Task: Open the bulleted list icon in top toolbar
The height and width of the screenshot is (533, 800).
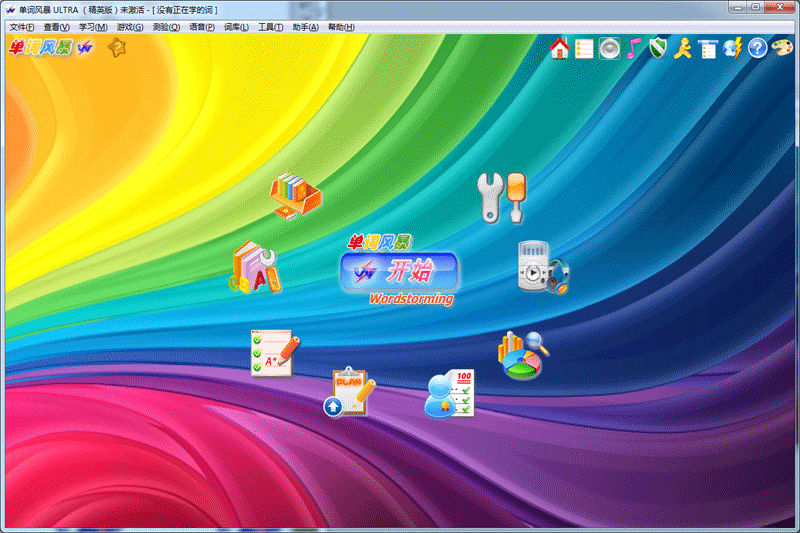Action: pos(584,49)
